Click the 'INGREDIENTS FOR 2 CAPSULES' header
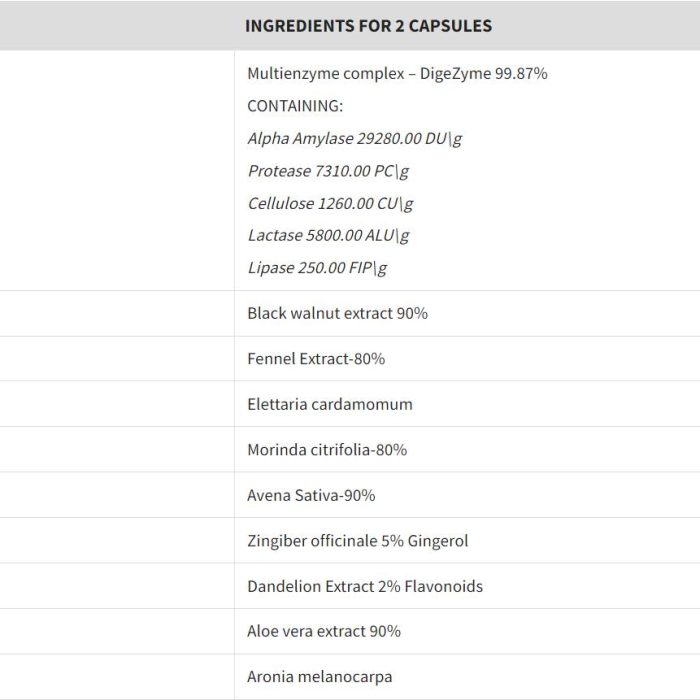 368,26
